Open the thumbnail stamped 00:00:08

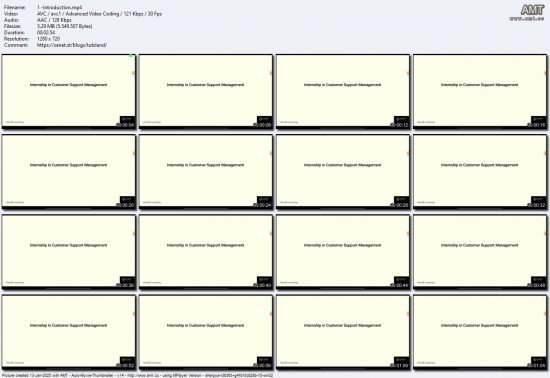pyautogui.click(x=206, y=91)
